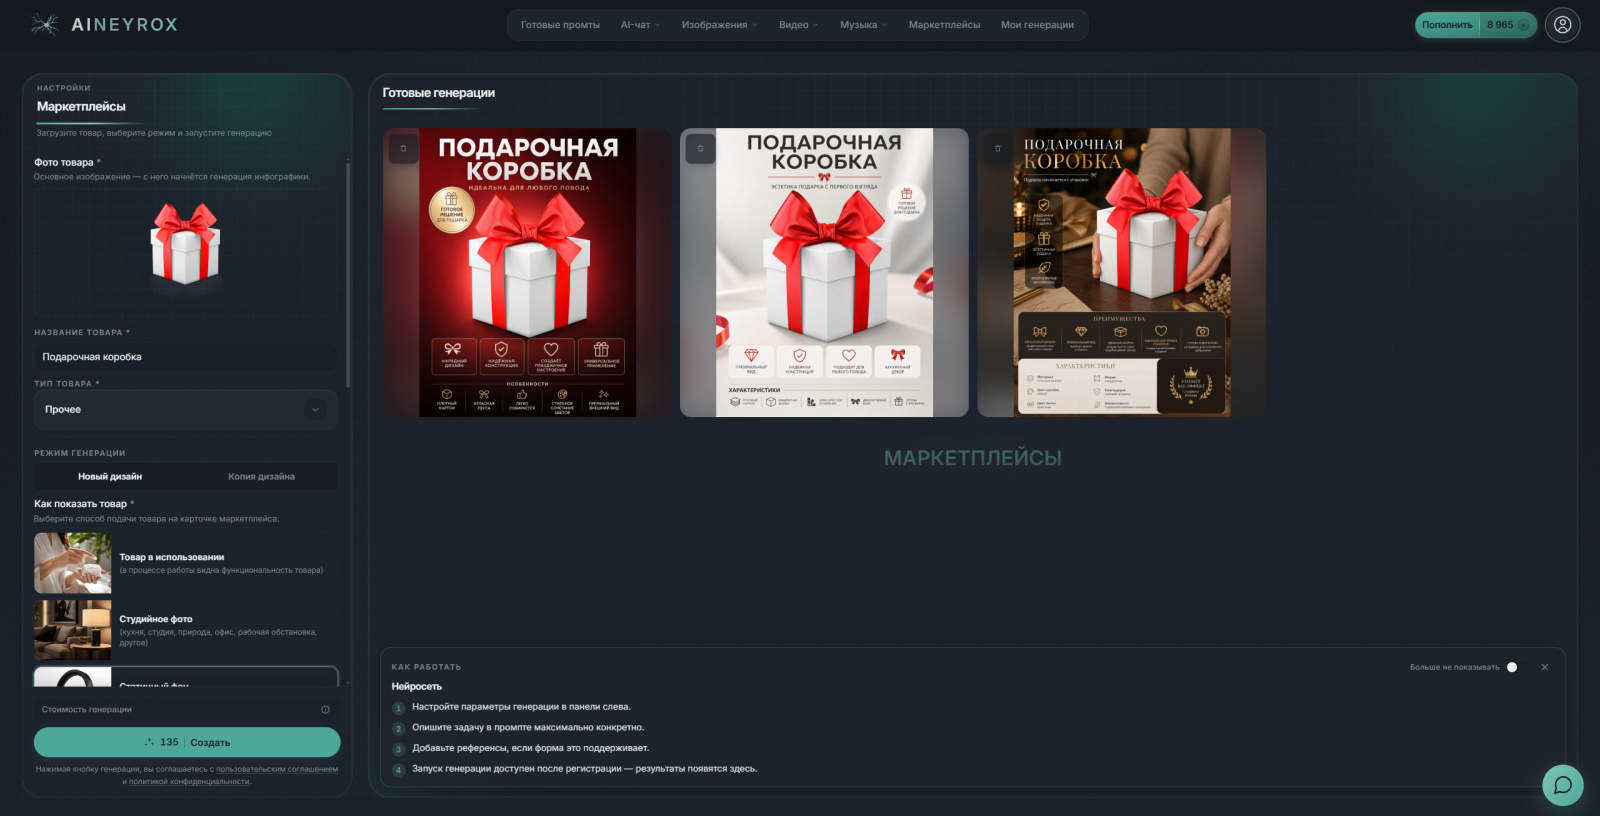The image size is (1600, 816).
Task: Delete the third dark gift box generation
Action: pyautogui.click(x=997, y=149)
